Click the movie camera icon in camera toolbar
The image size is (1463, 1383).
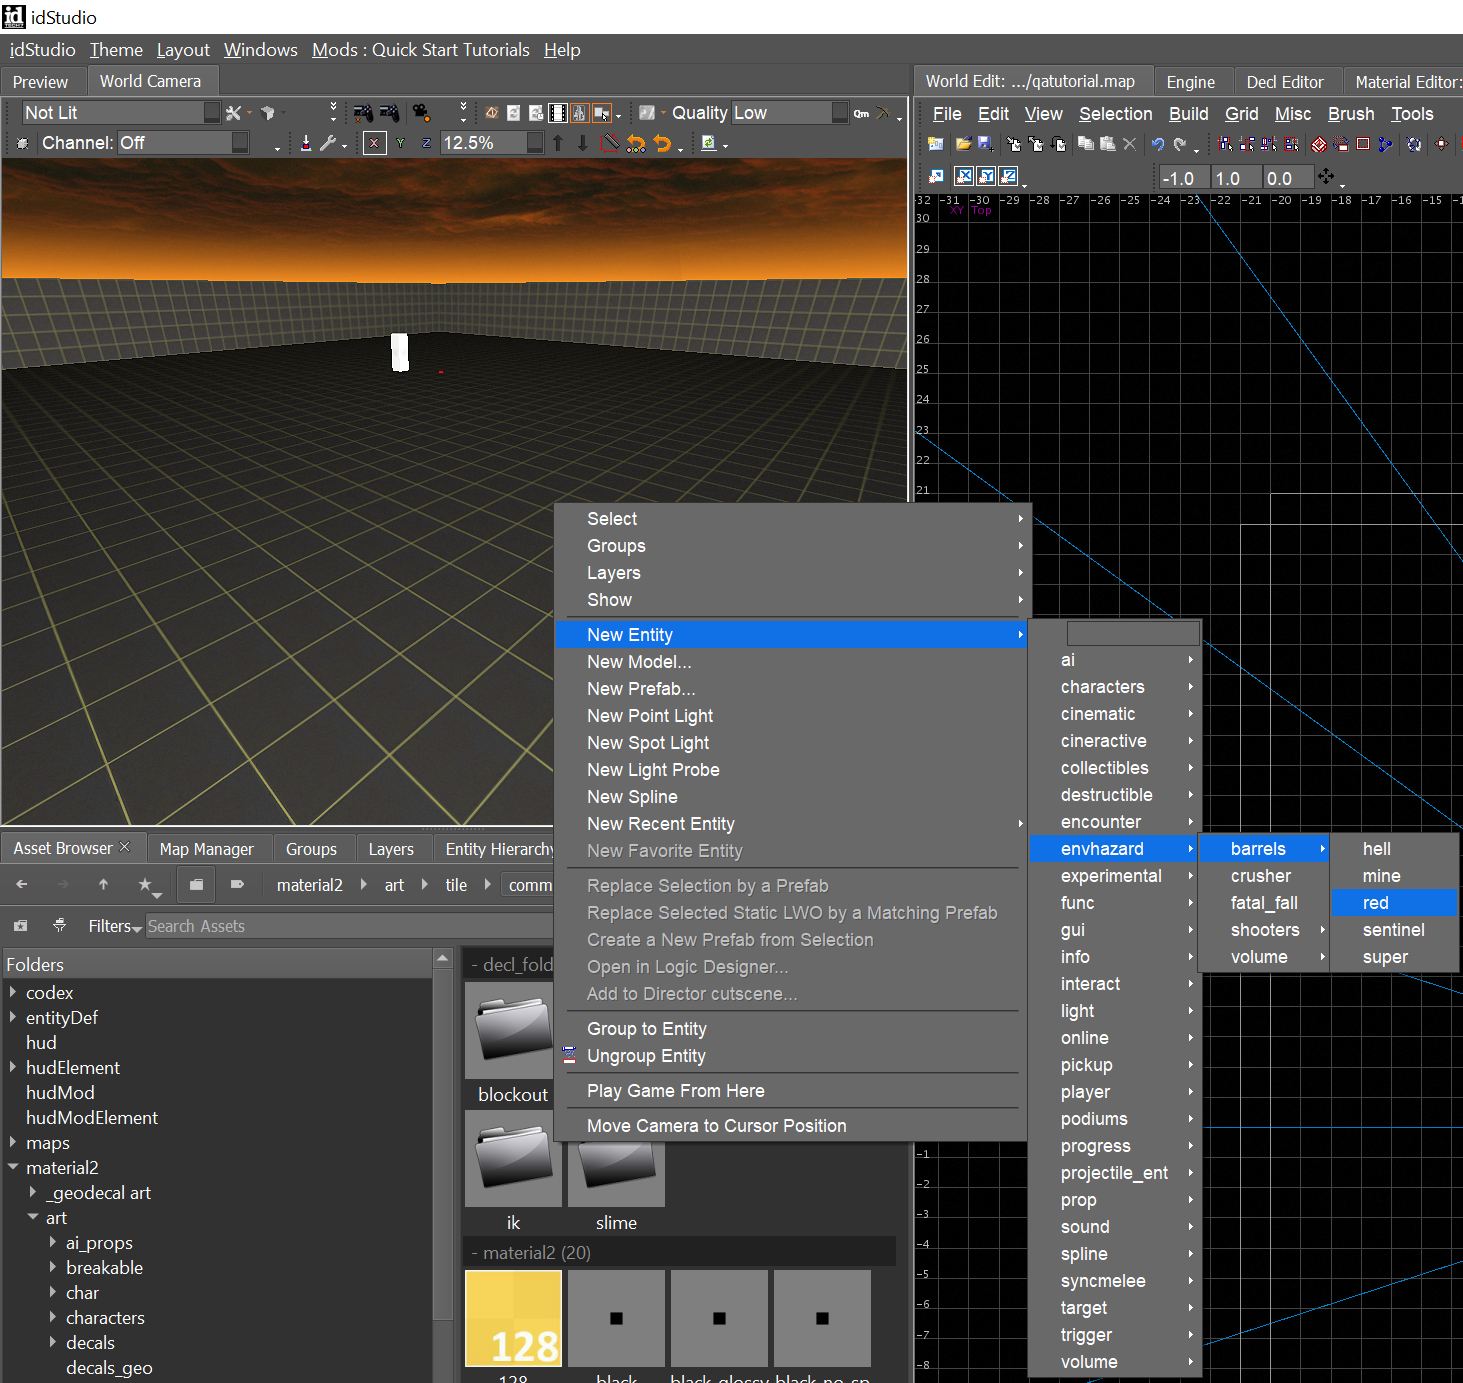421,113
